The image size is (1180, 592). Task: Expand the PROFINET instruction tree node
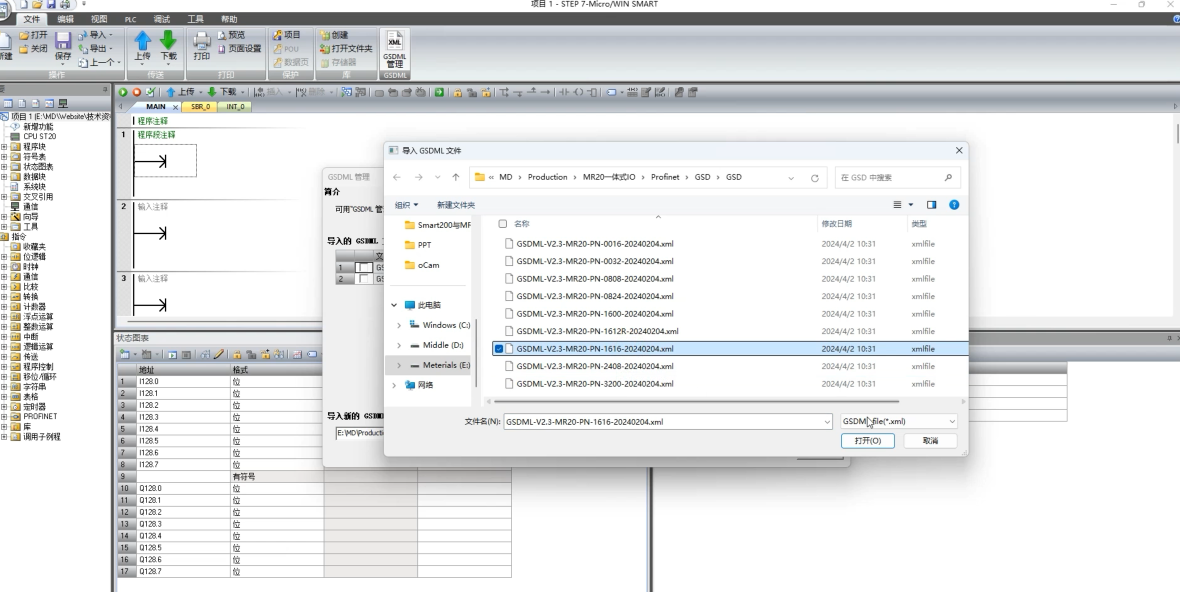(x=4, y=416)
